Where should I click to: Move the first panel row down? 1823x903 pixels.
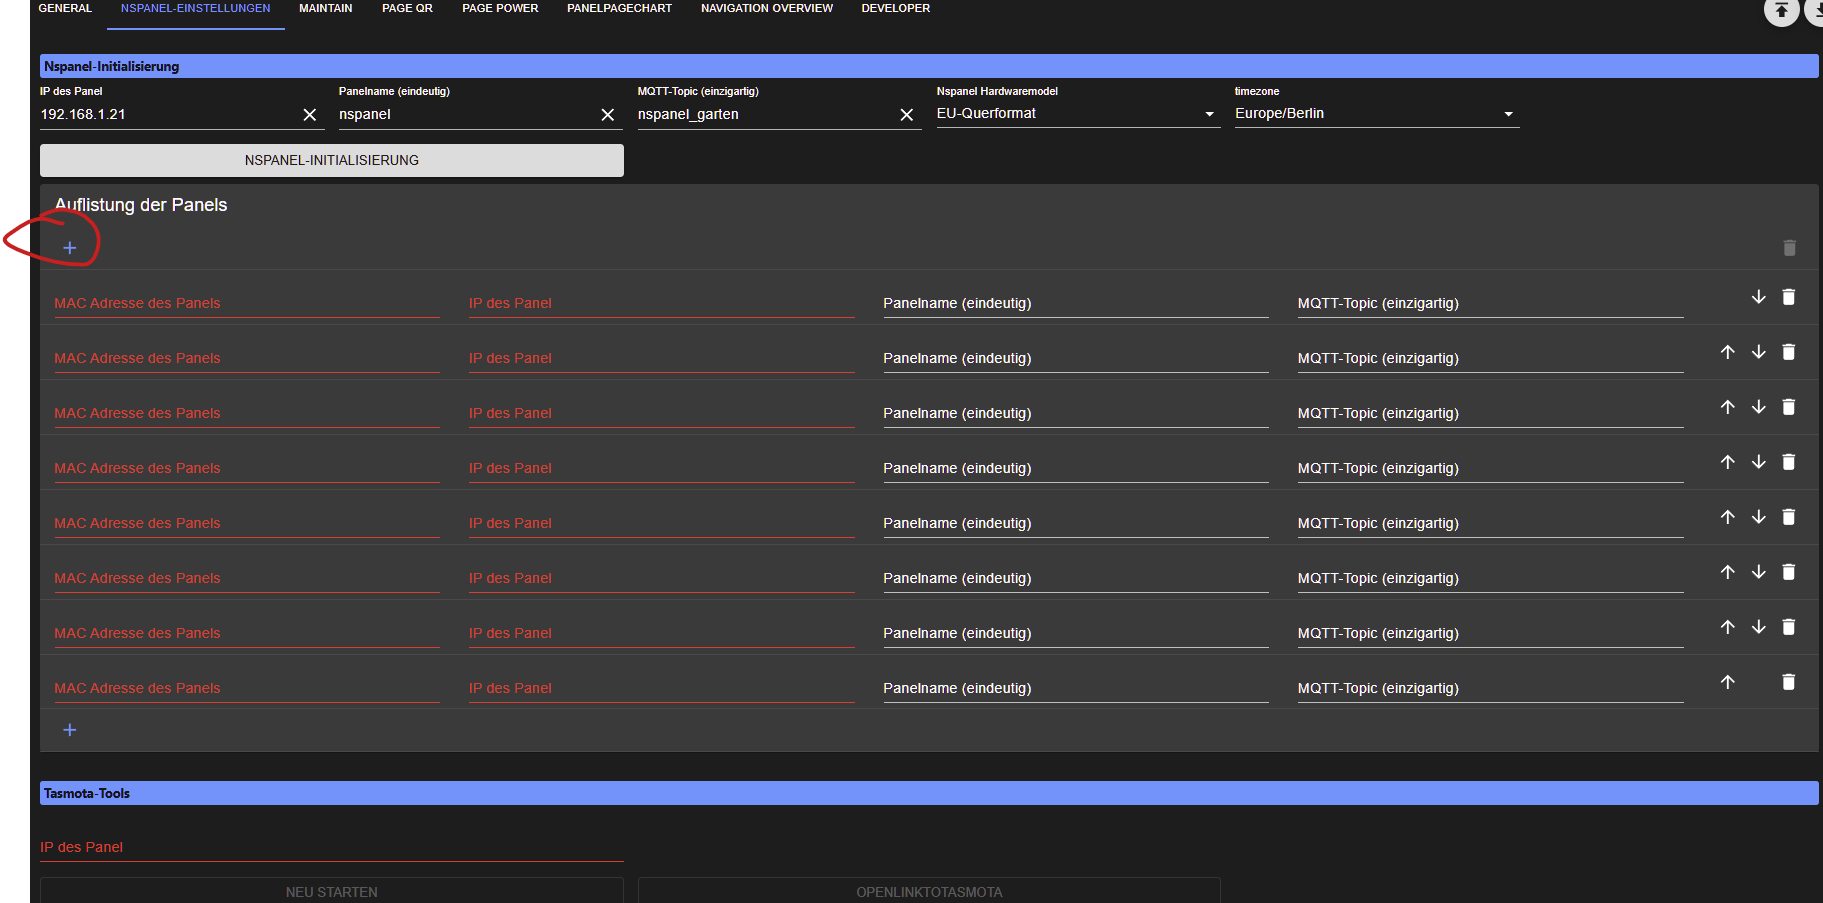pyautogui.click(x=1758, y=297)
